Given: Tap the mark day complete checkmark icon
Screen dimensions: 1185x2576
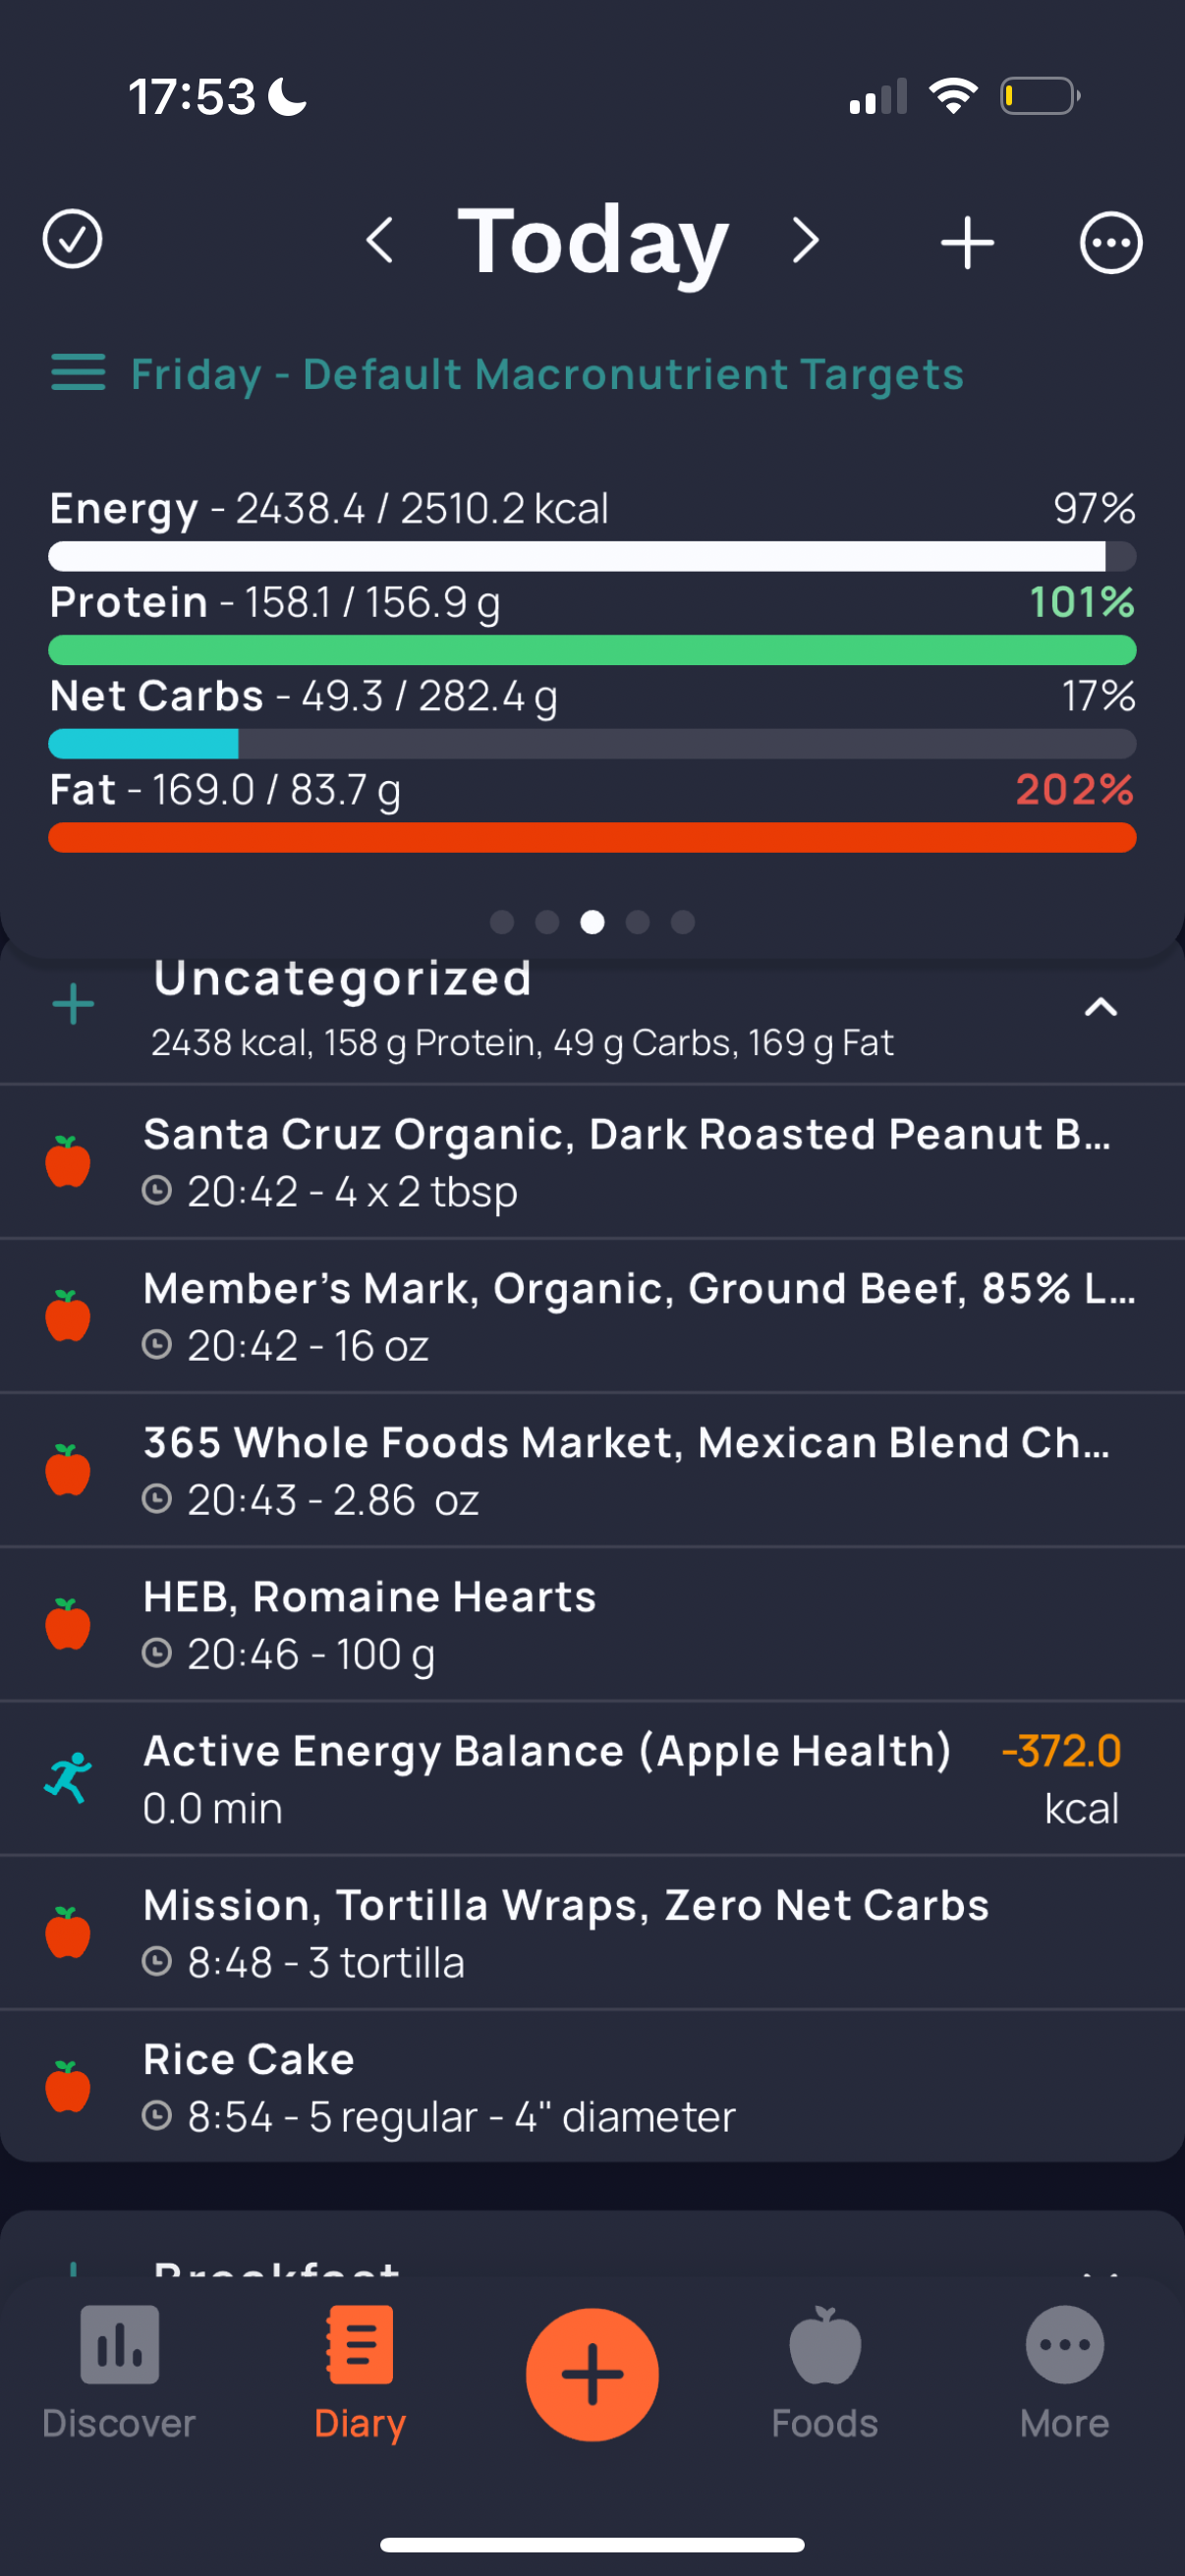Looking at the screenshot, I should [72, 240].
